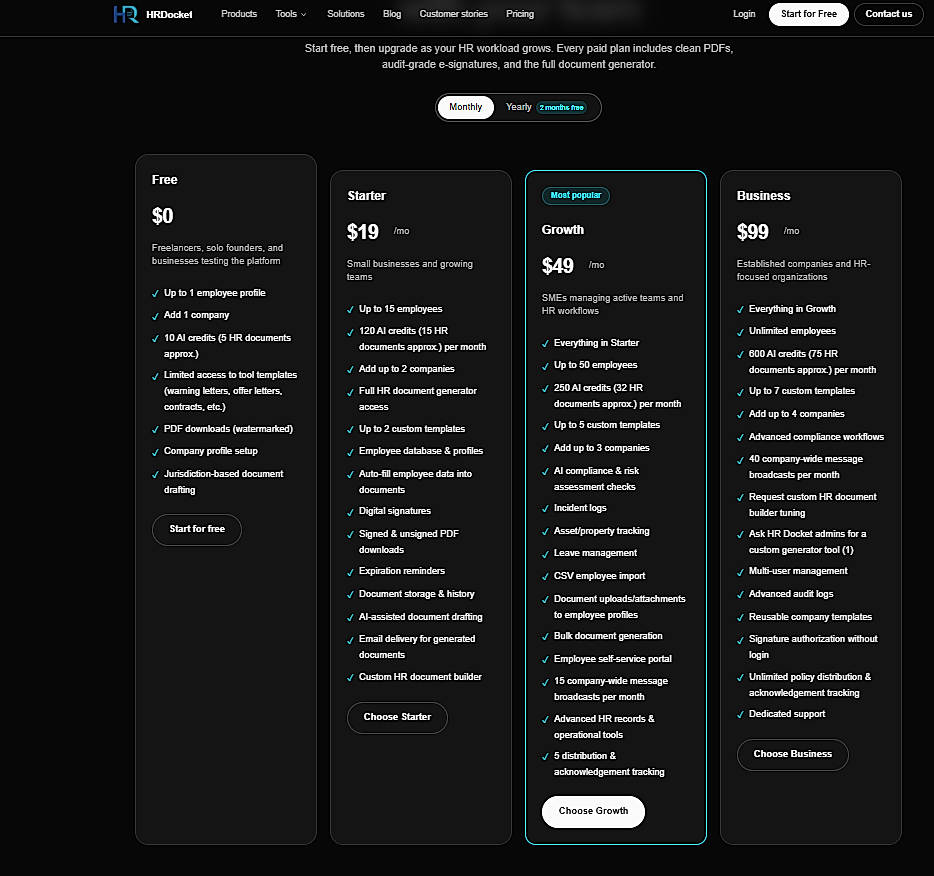Navigate to Pricing
934x876 pixels.
pyautogui.click(x=520, y=14)
